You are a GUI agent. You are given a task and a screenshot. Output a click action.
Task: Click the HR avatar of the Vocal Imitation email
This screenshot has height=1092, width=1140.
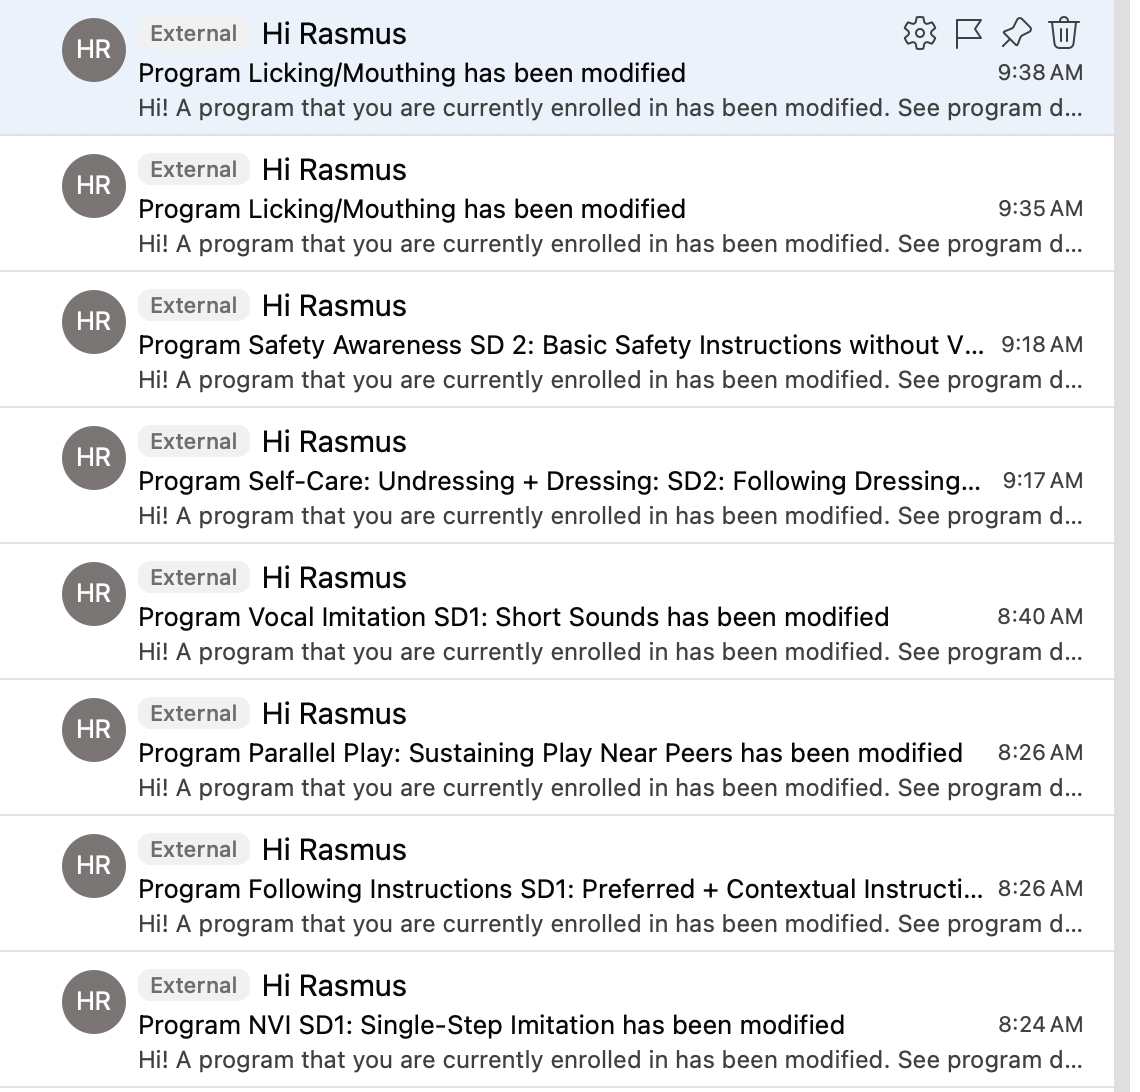coord(94,593)
